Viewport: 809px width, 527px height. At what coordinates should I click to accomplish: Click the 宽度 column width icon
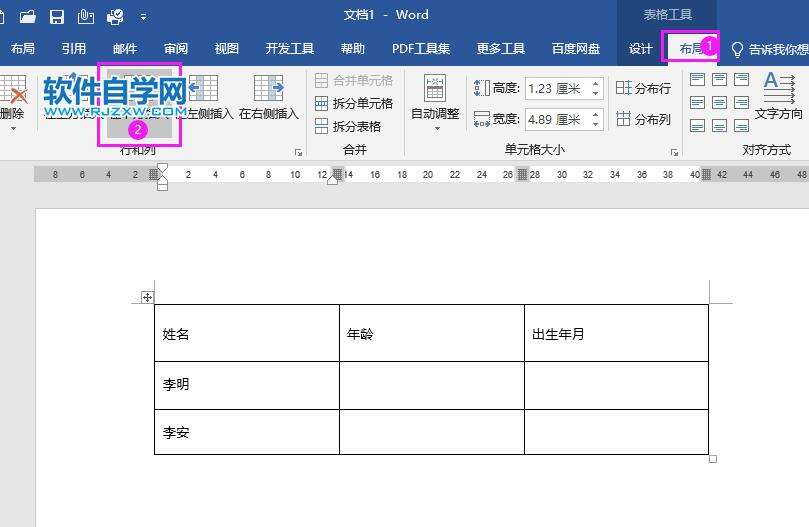[481, 119]
